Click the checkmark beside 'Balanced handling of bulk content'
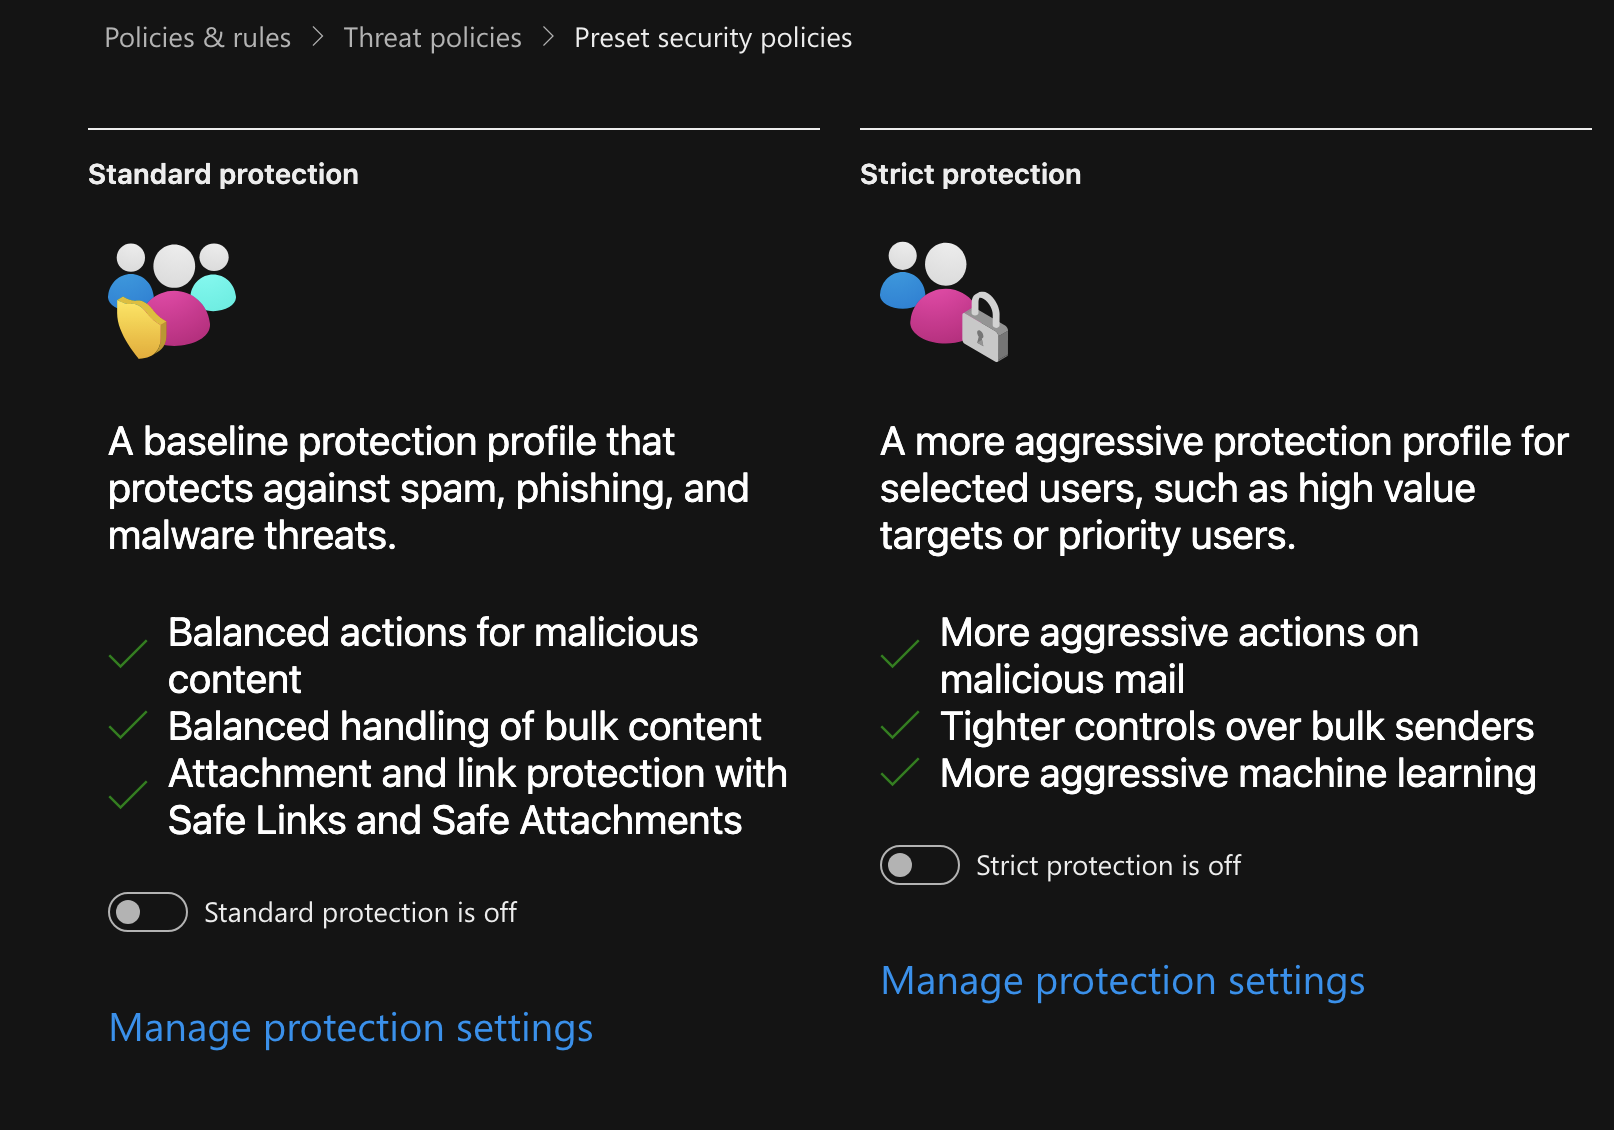1614x1130 pixels. pyautogui.click(x=127, y=727)
